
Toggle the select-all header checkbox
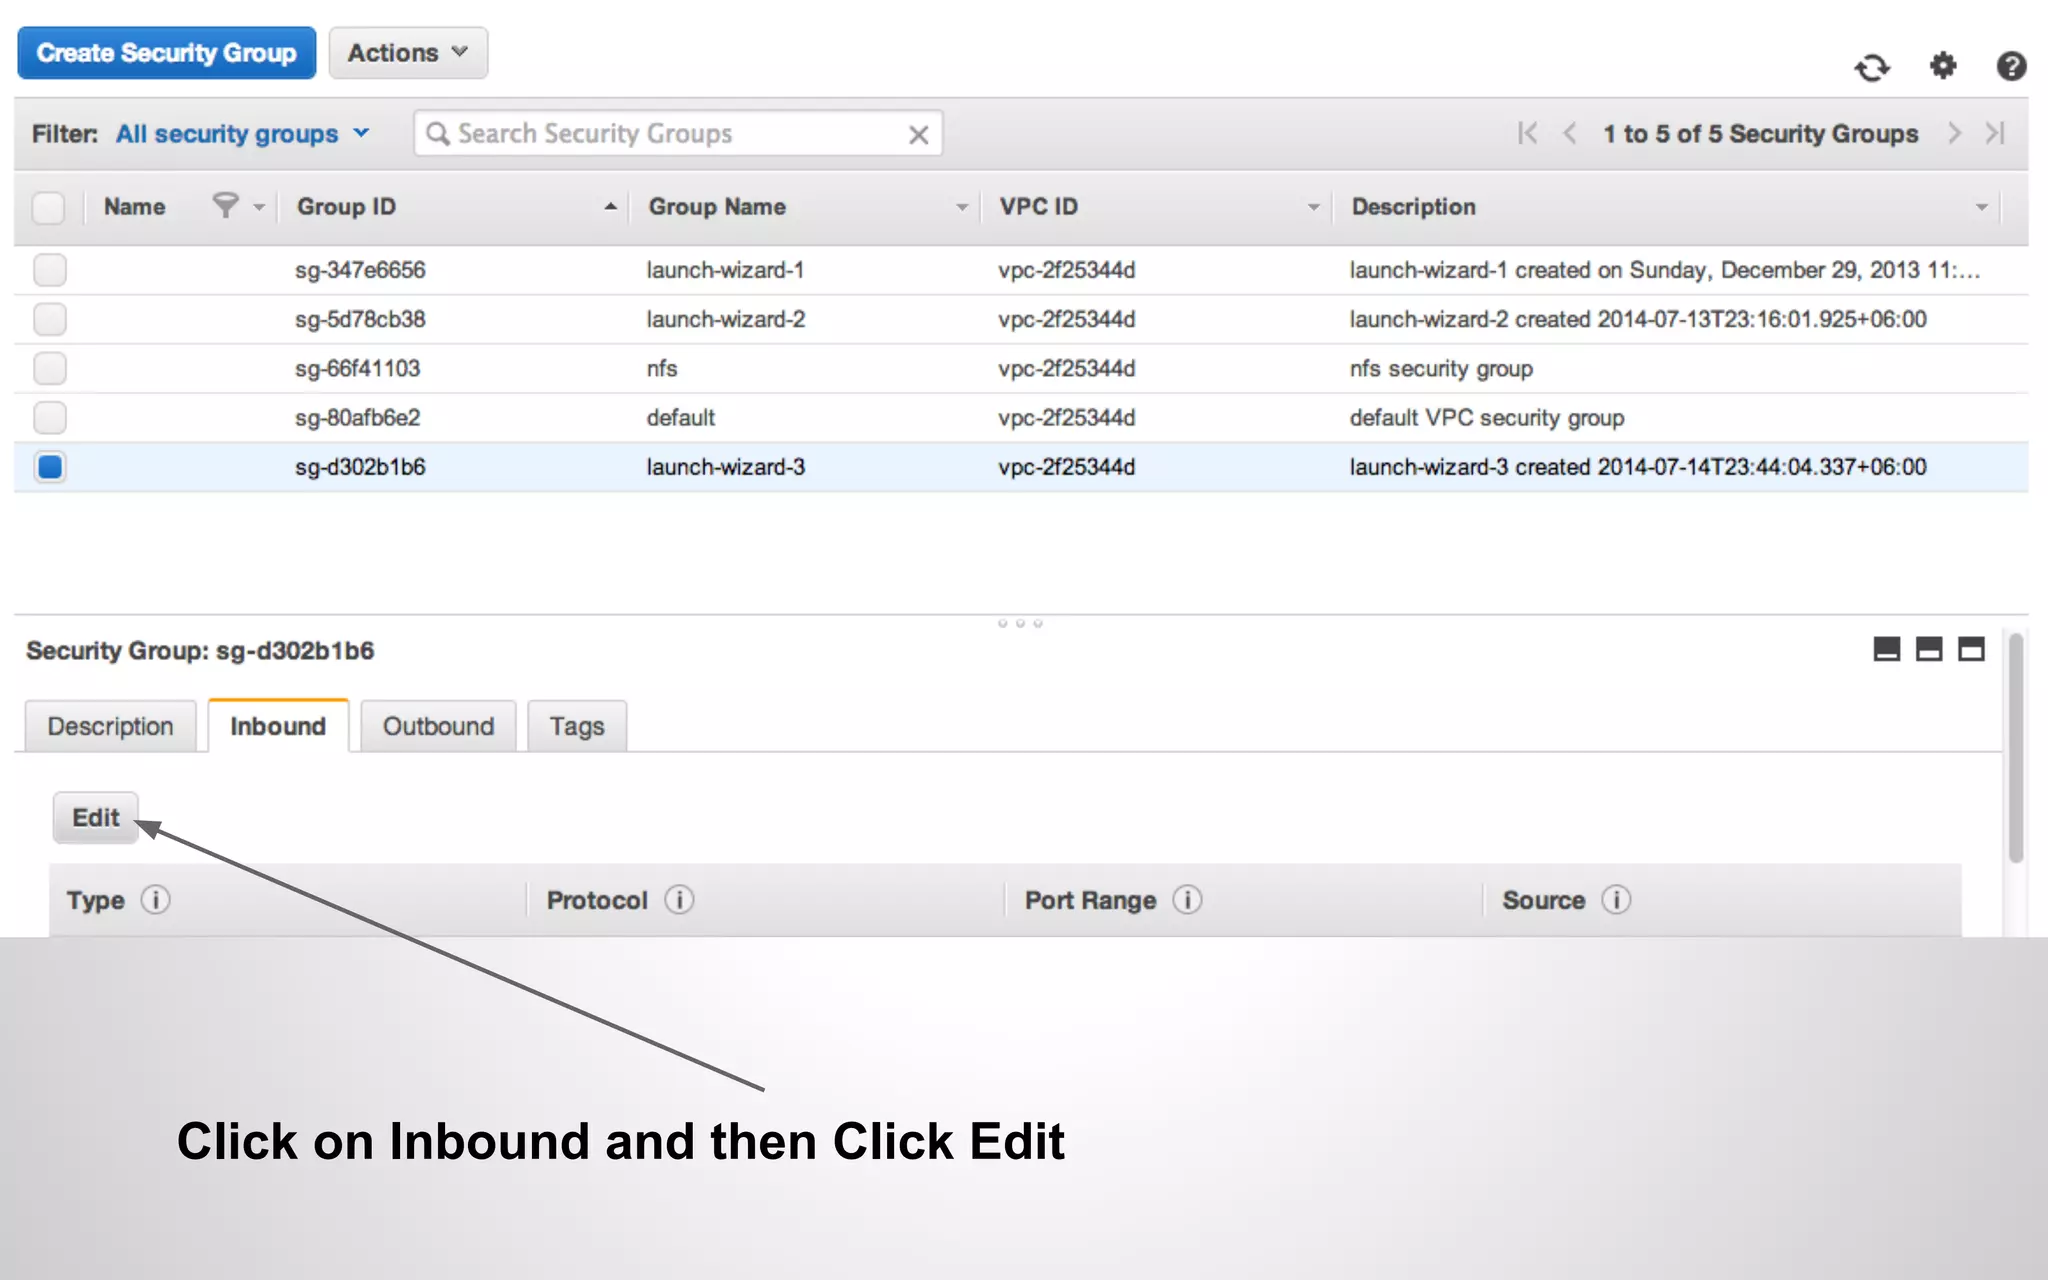point(49,208)
